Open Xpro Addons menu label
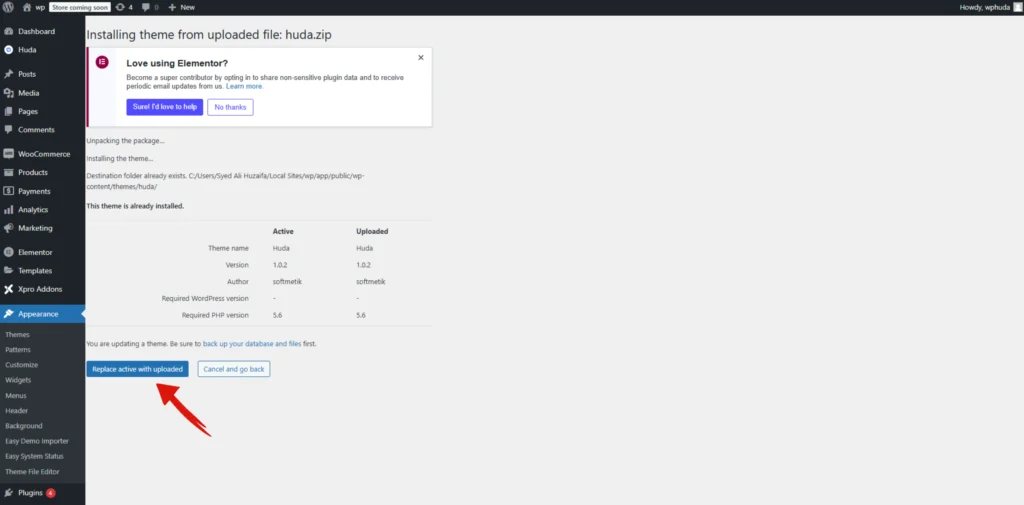 [40, 289]
